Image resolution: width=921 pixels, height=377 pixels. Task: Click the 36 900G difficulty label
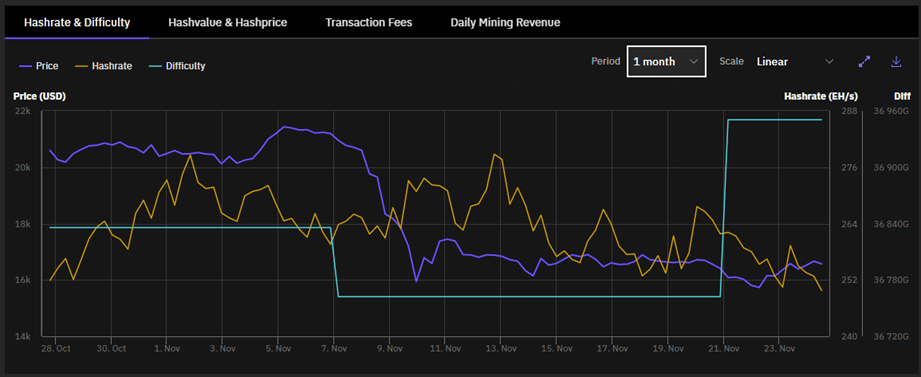[x=891, y=168]
